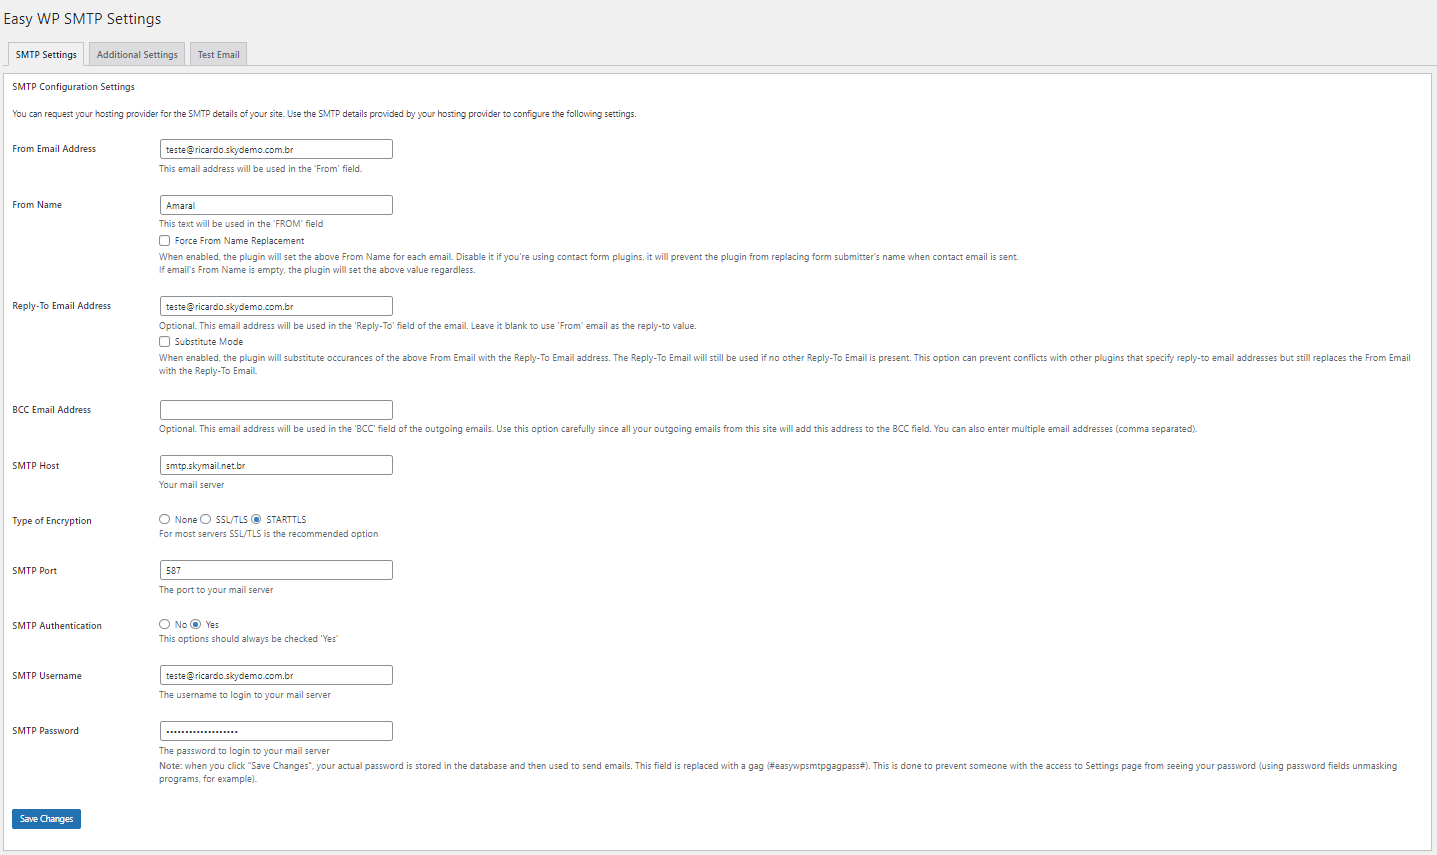Select Yes for SMTP Authentication
Viewport: 1437px width, 855px height.
(195, 624)
